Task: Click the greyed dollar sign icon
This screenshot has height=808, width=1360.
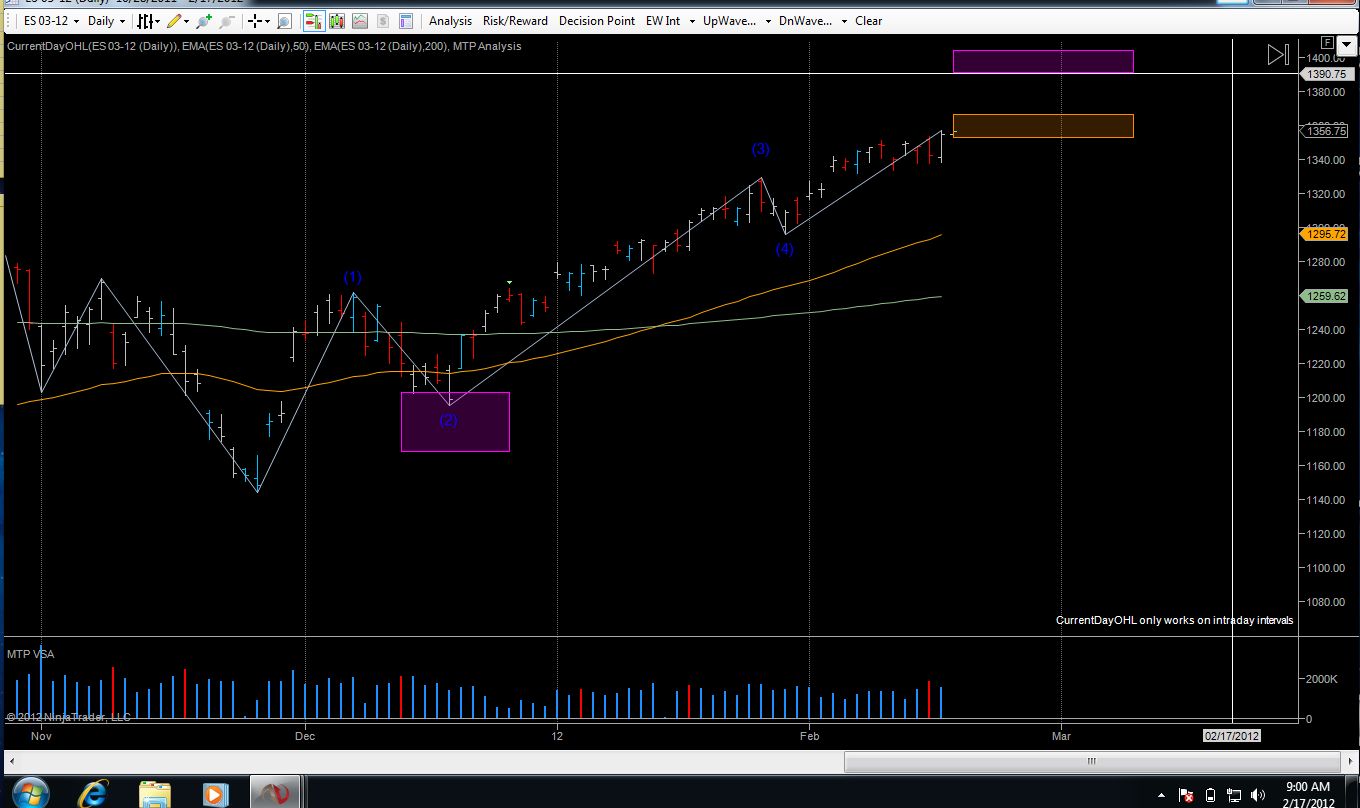Action: [383, 20]
